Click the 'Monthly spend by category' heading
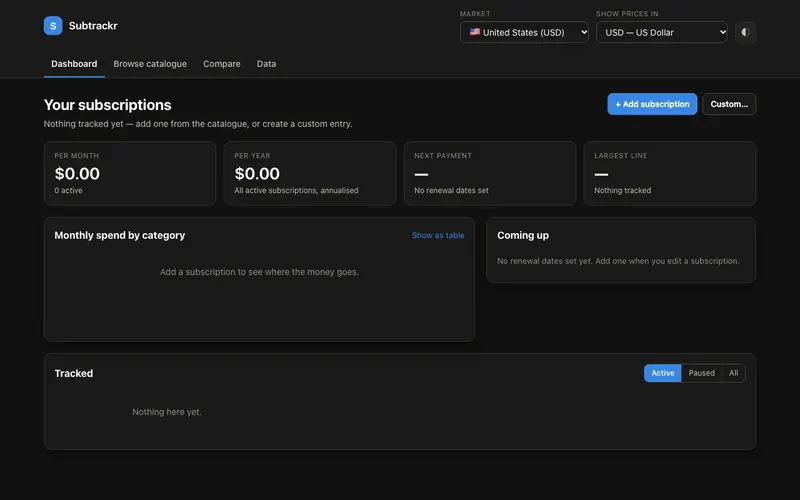 (120, 235)
